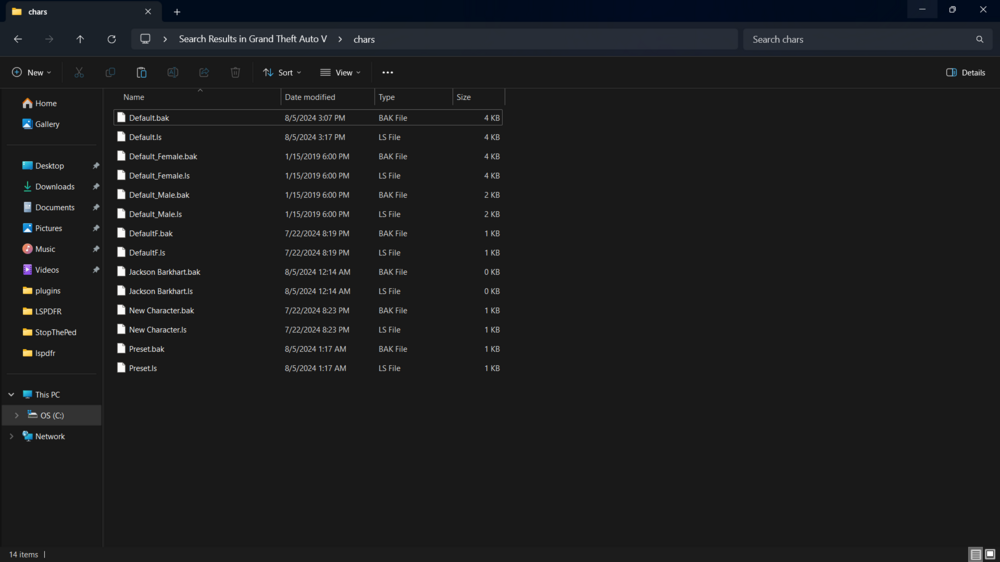The image size is (1000, 562).
Task: Refresh the chars folder view
Action: (112, 39)
